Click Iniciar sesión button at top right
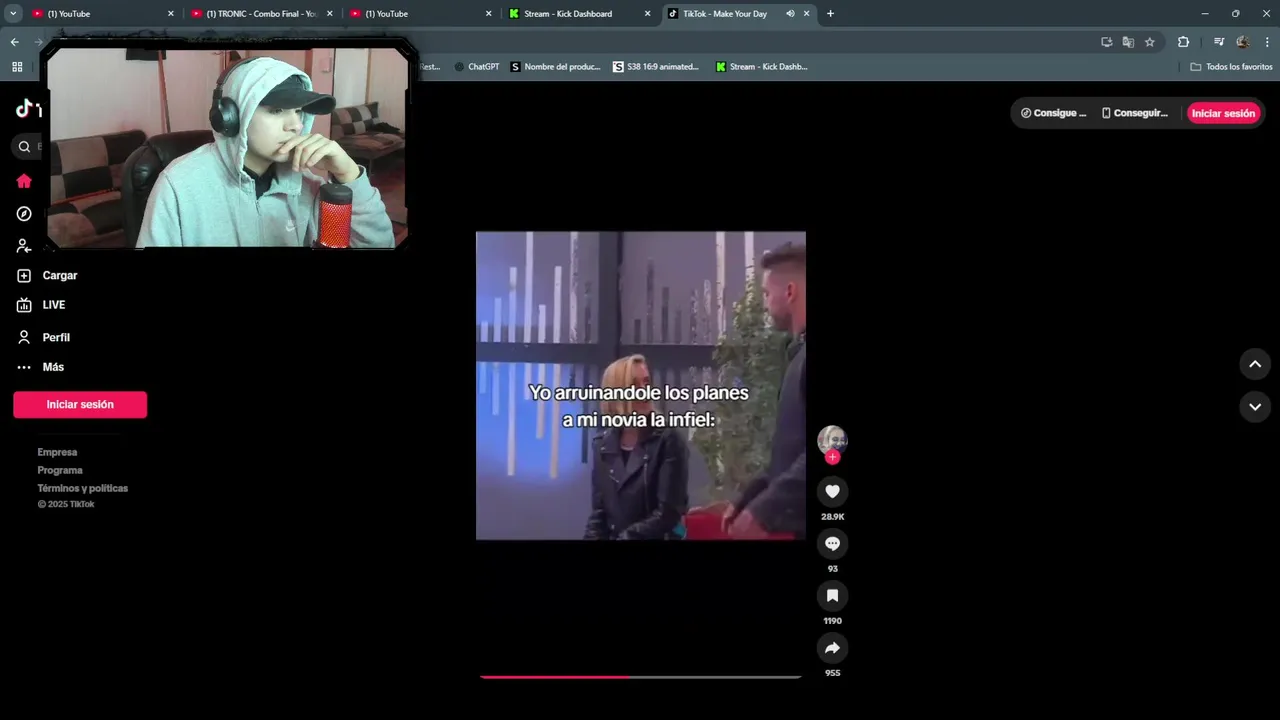 [1223, 113]
